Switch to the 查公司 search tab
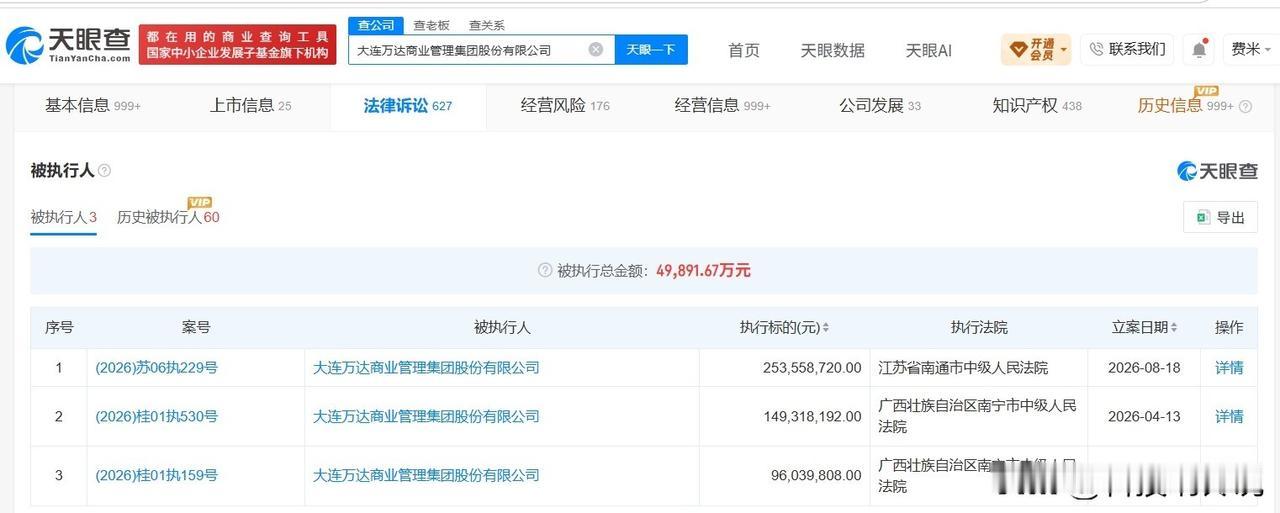1280x513 pixels. coord(377,25)
